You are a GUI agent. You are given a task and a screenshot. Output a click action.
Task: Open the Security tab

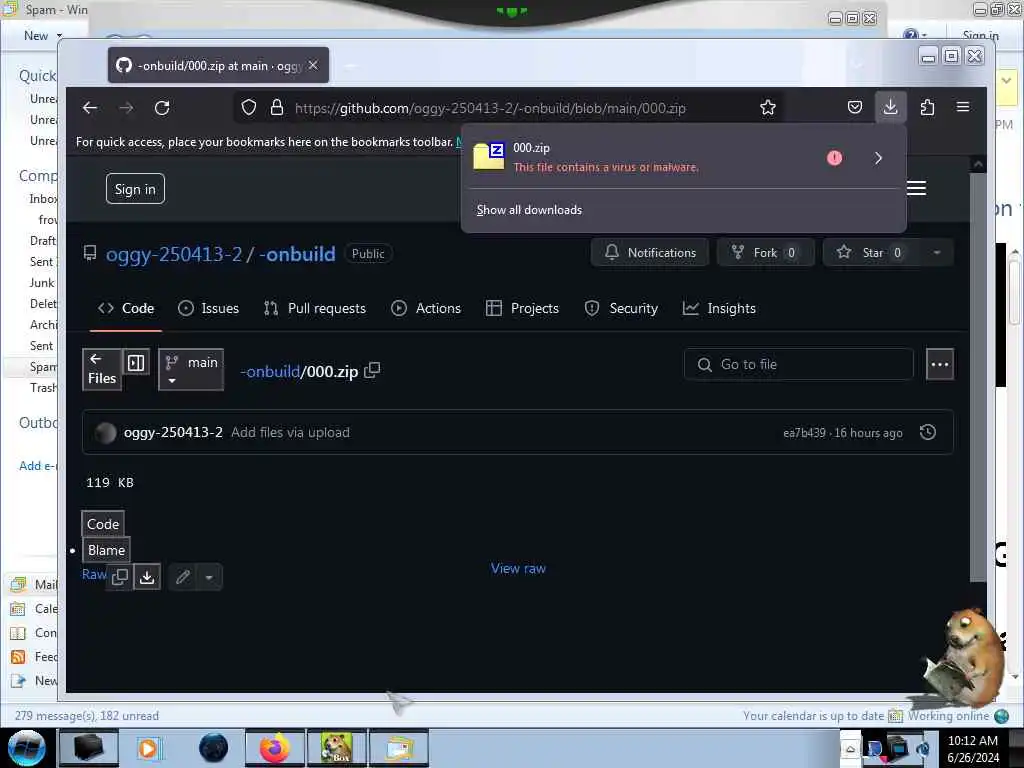point(621,308)
